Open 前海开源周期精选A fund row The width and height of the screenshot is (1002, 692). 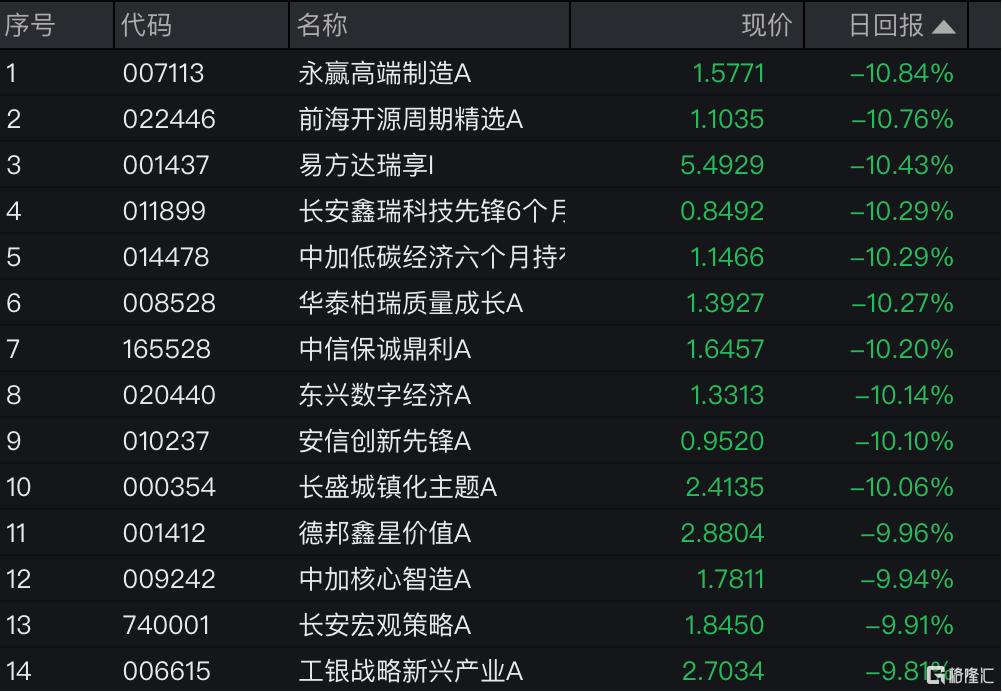501,119
